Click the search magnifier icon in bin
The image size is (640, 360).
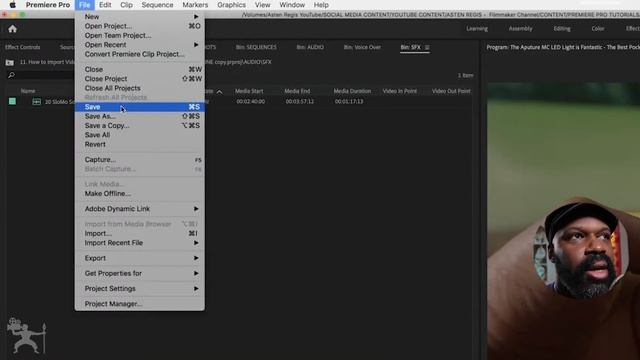pos(11,76)
